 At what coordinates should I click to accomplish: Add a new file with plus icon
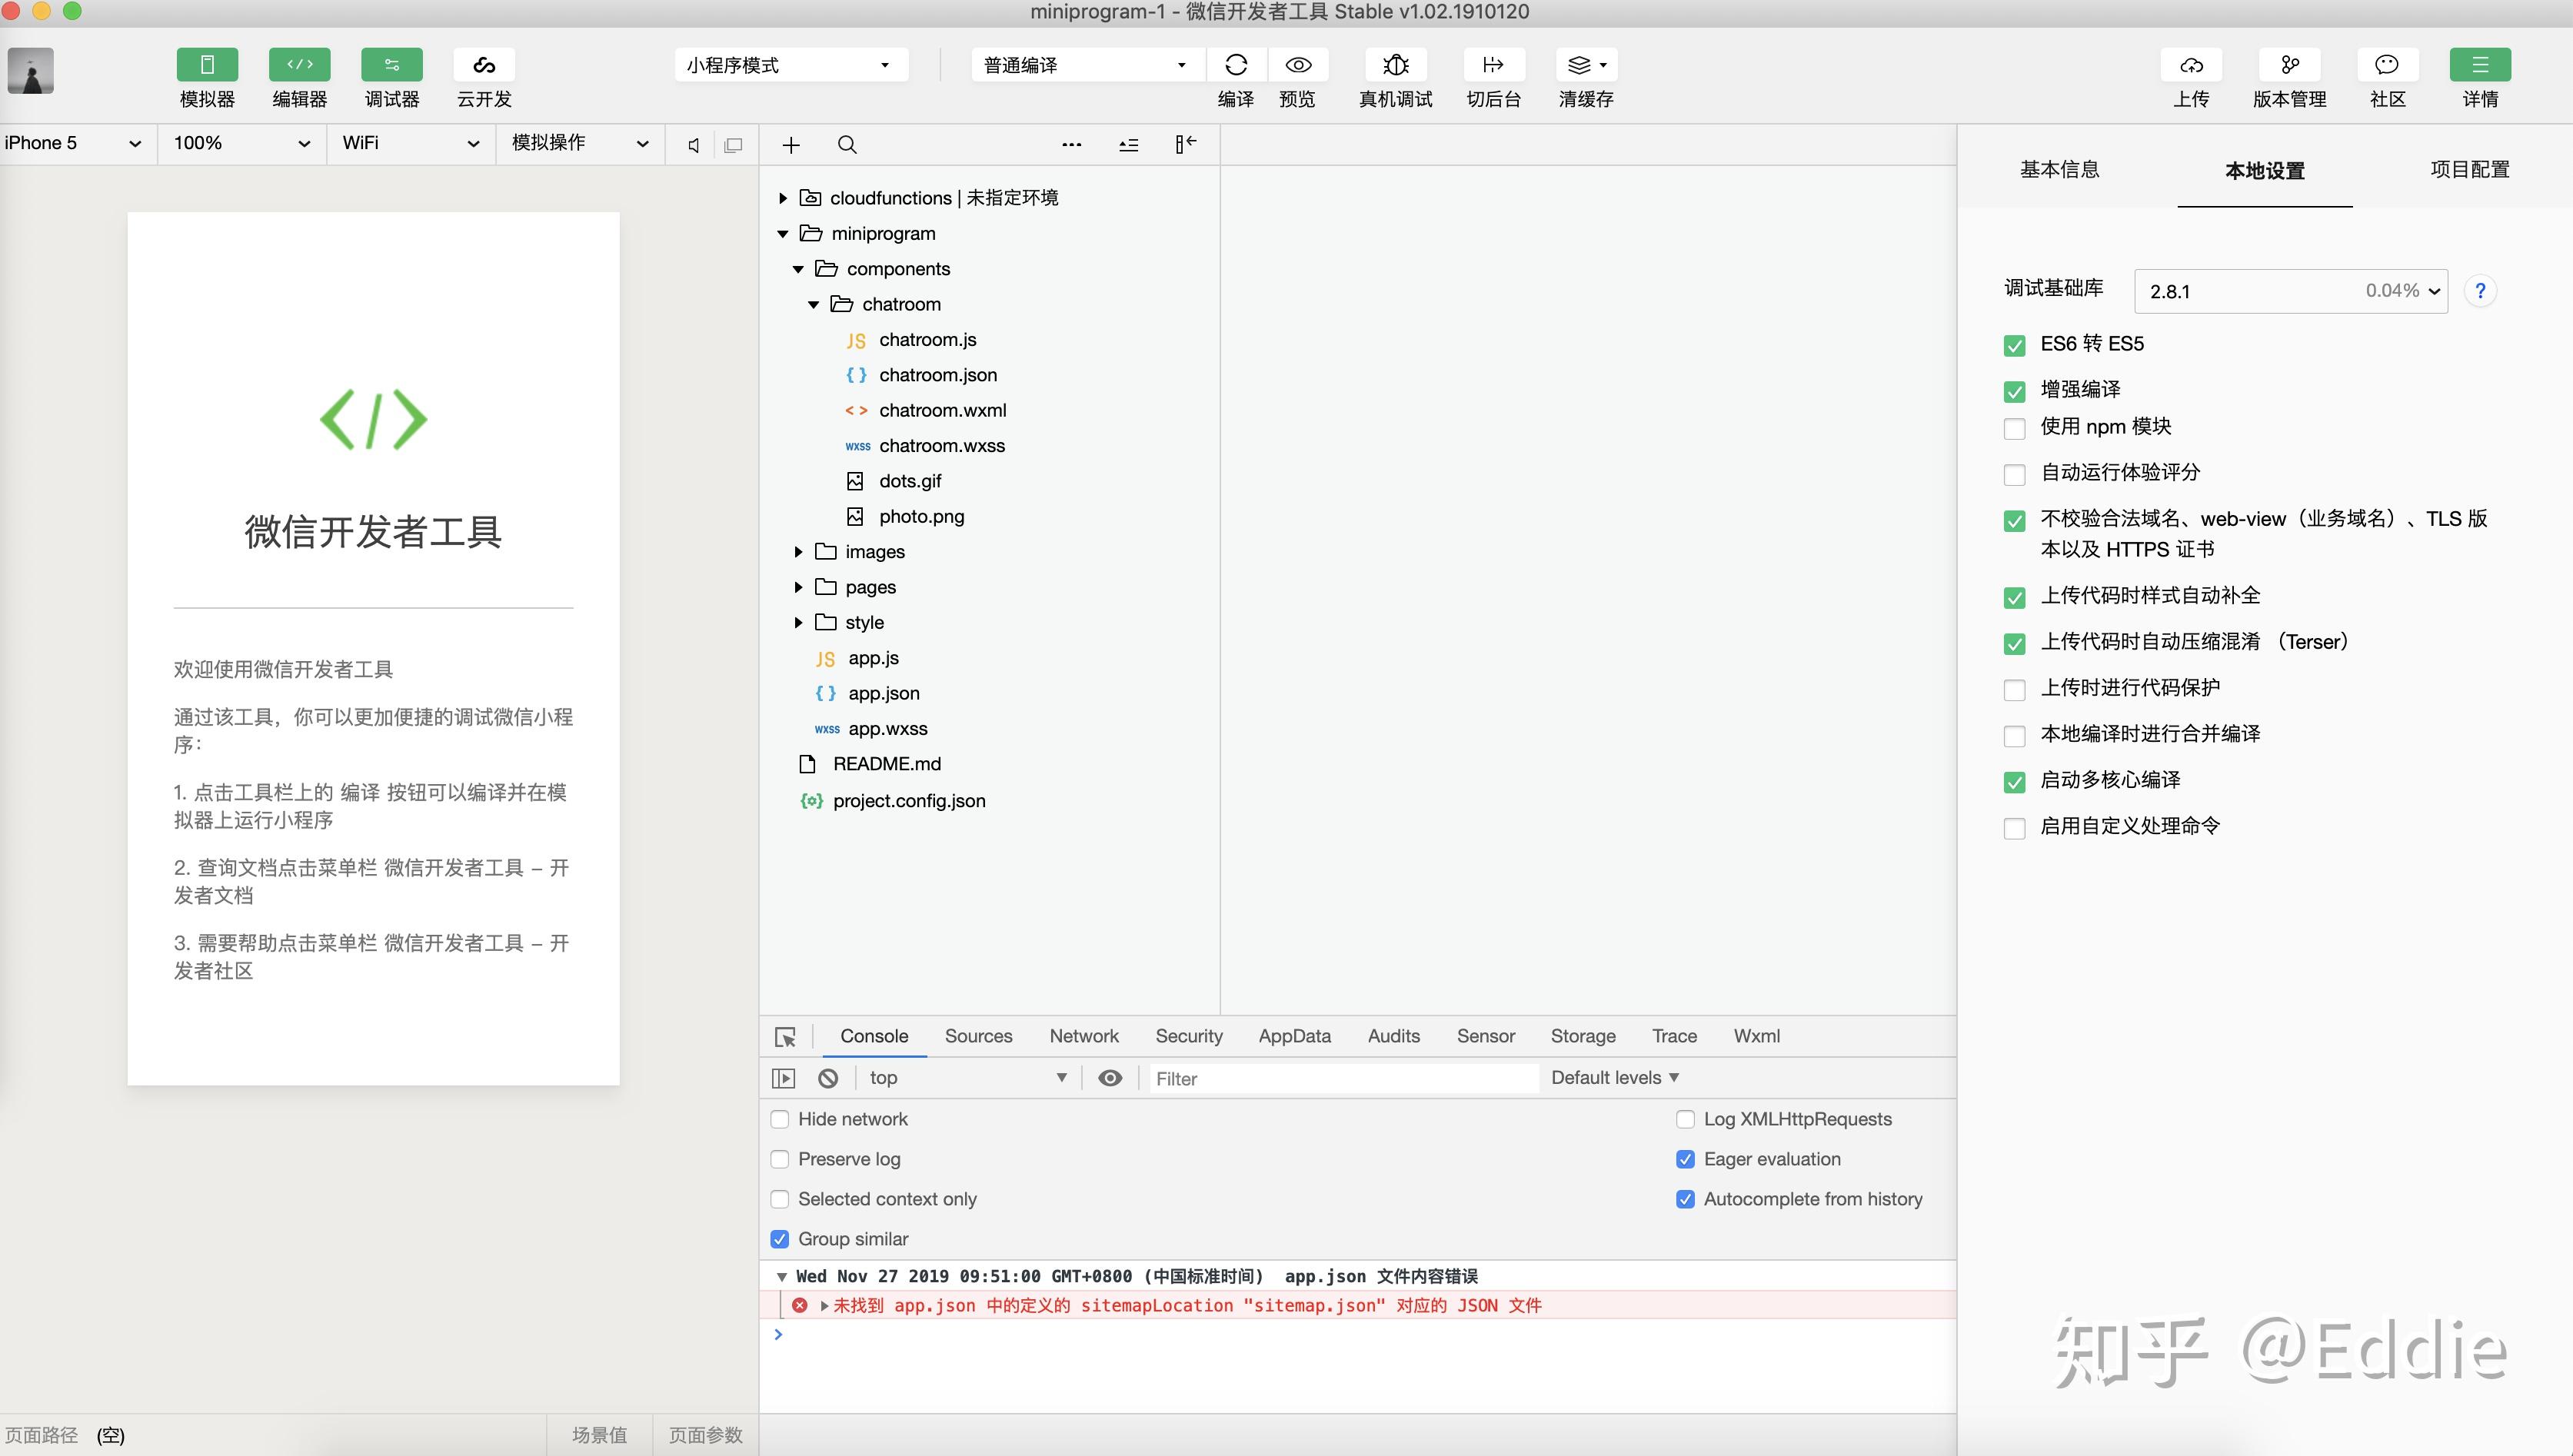(791, 145)
